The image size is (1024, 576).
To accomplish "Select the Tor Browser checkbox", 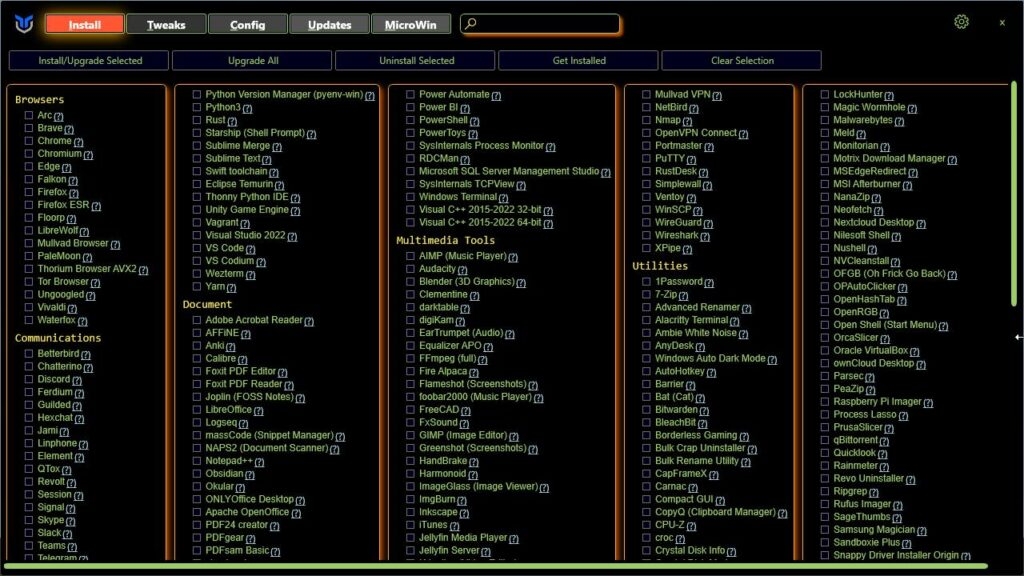I will click(x=29, y=281).
